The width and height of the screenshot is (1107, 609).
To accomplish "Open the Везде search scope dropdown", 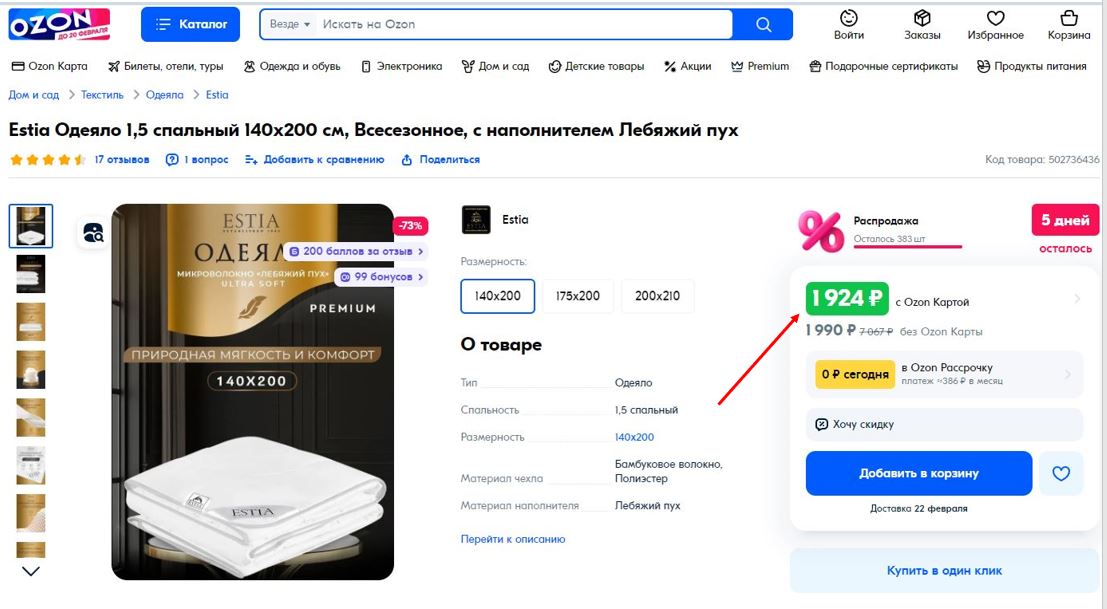I will [x=289, y=24].
